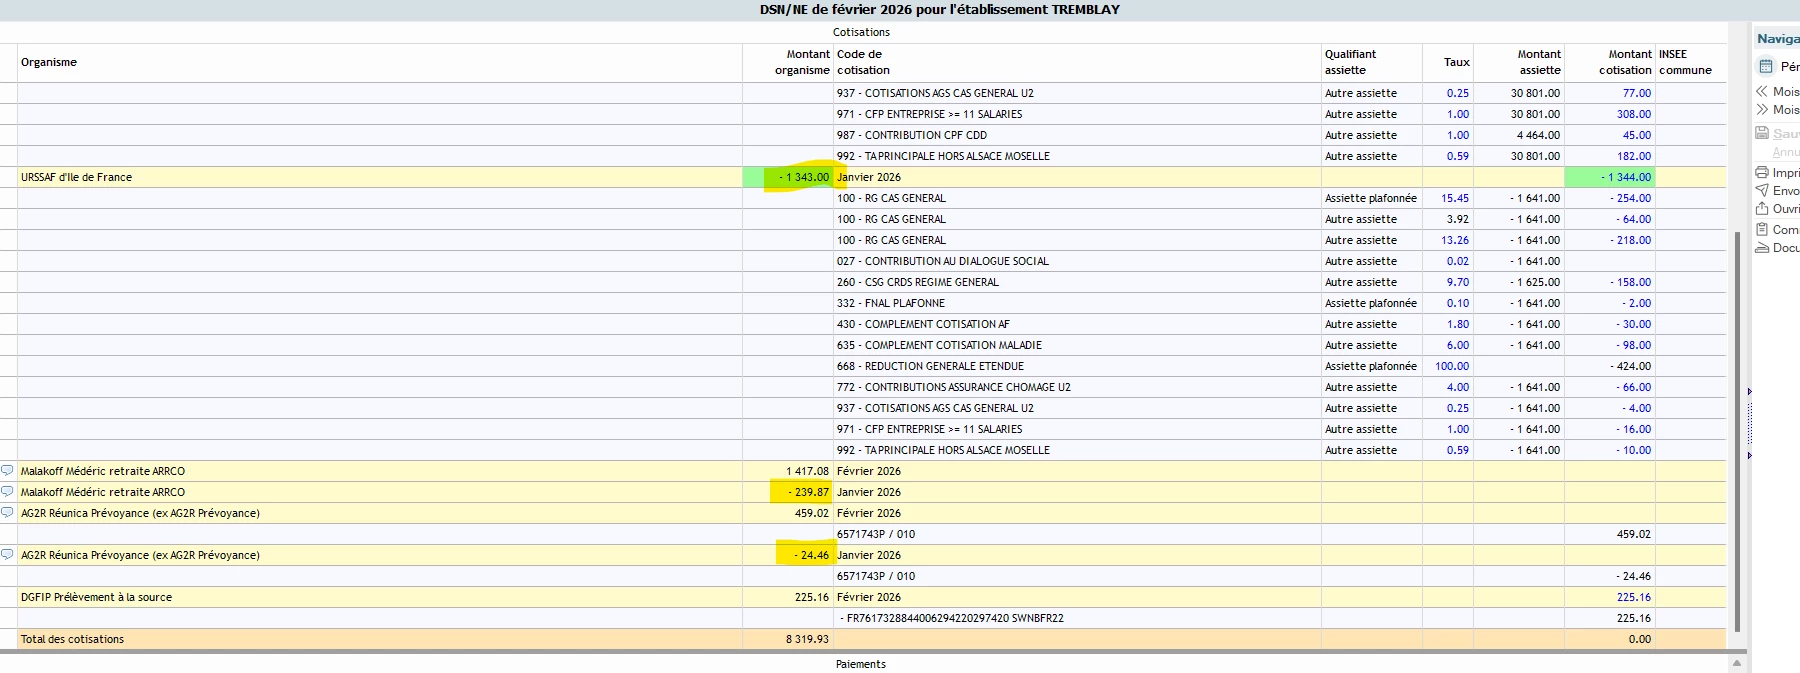
Task: Click the '1 417.08' Malakoff Médéric amount
Action: tap(807, 470)
